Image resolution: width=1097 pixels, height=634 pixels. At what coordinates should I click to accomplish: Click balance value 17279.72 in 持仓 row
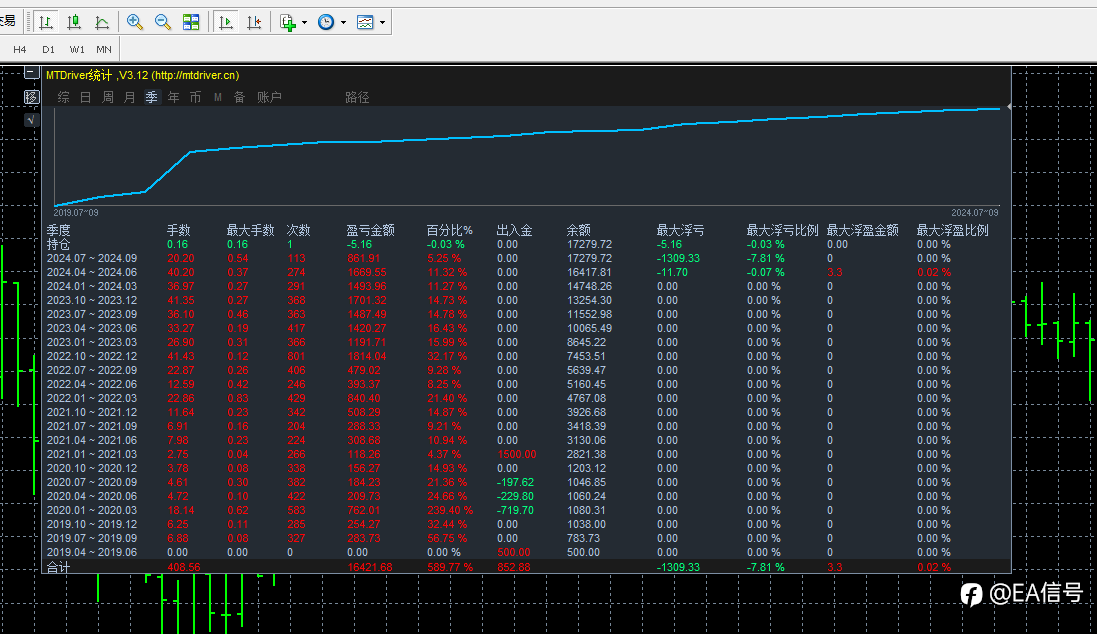(x=589, y=244)
